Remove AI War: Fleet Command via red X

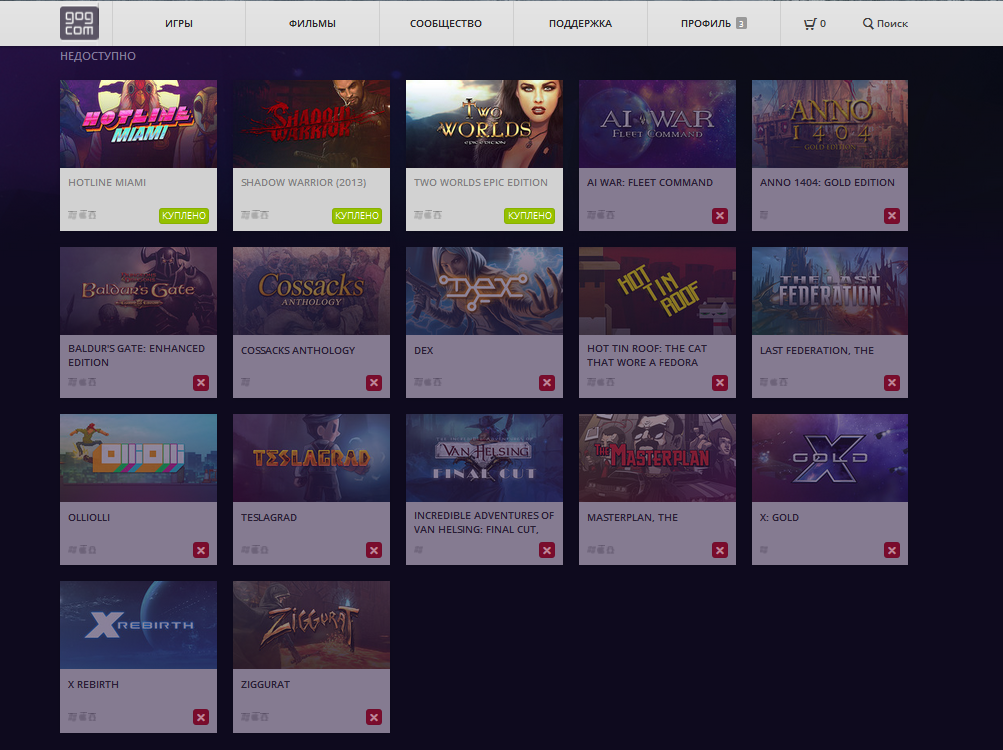[719, 214]
